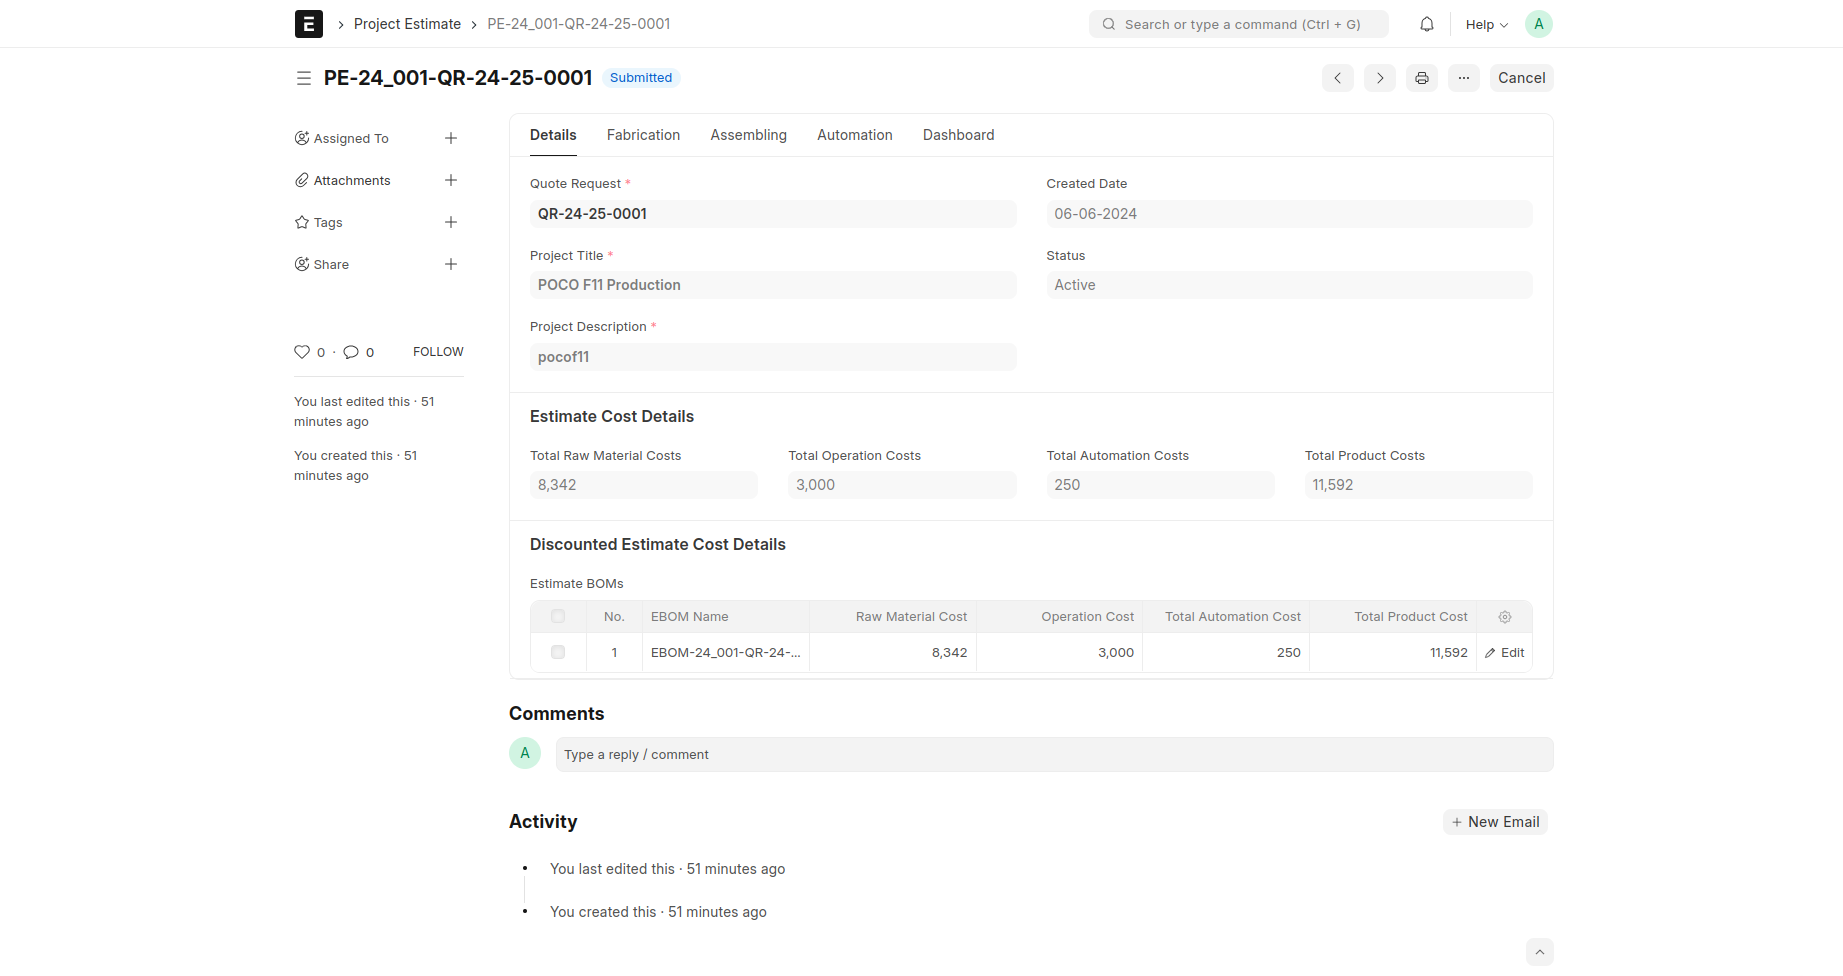This screenshot has width=1843, height=976.
Task: Click the comment reply input field
Action: pyautogui.click(x=1053, y=755)
